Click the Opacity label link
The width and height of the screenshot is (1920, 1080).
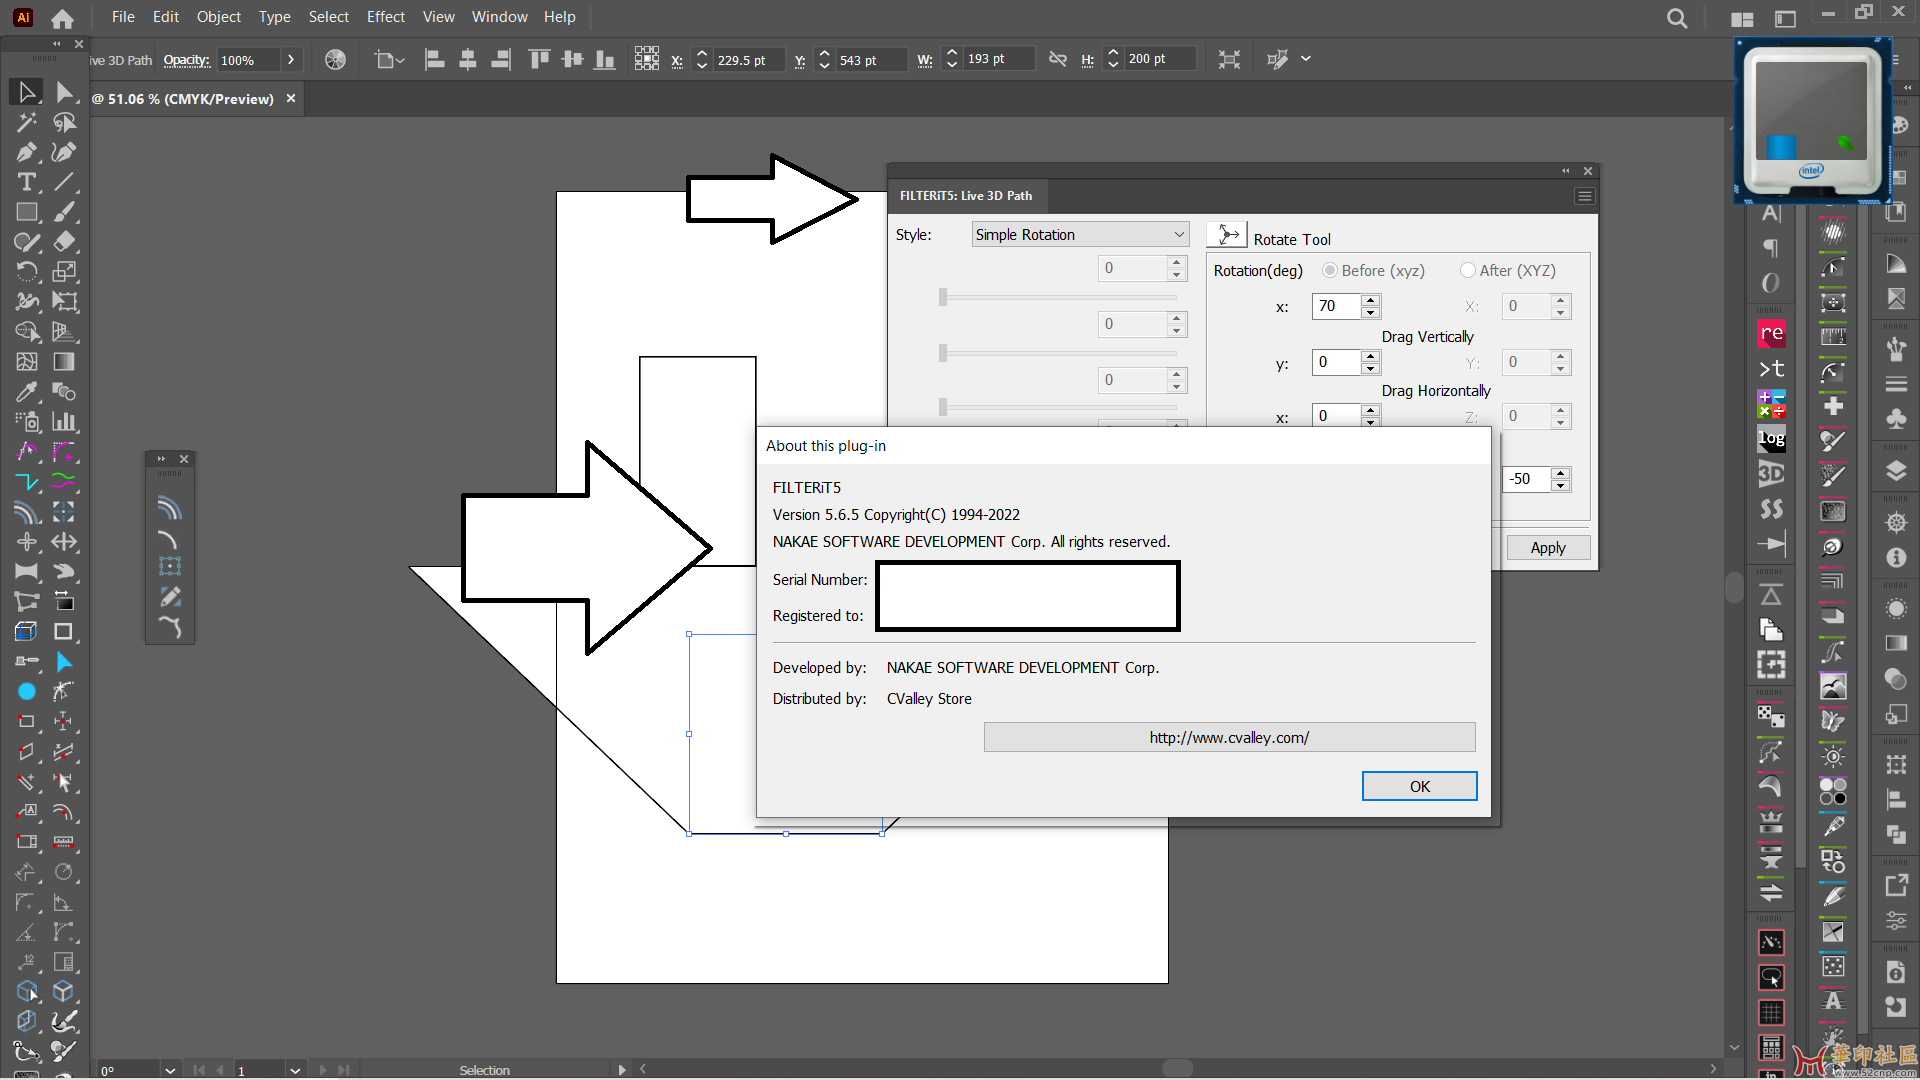(186, 60)
